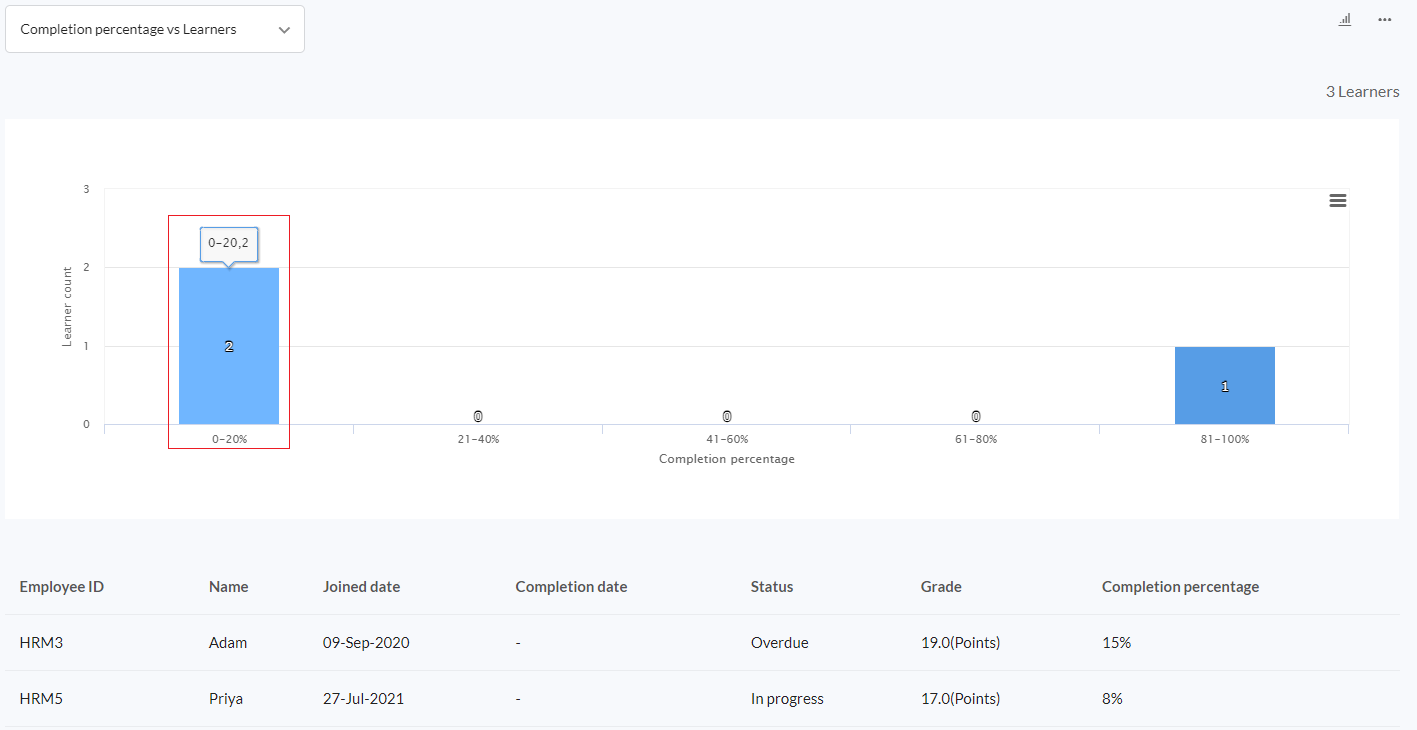Click the 17.0(Points) grade cell
Viewport: 1417px width, 730px height.
[961, 699]
